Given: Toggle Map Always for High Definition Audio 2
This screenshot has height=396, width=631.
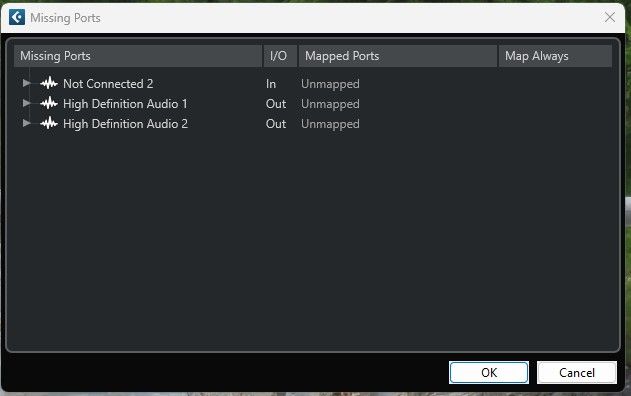Looking at the screenshot, I should [x=555, y=124].
